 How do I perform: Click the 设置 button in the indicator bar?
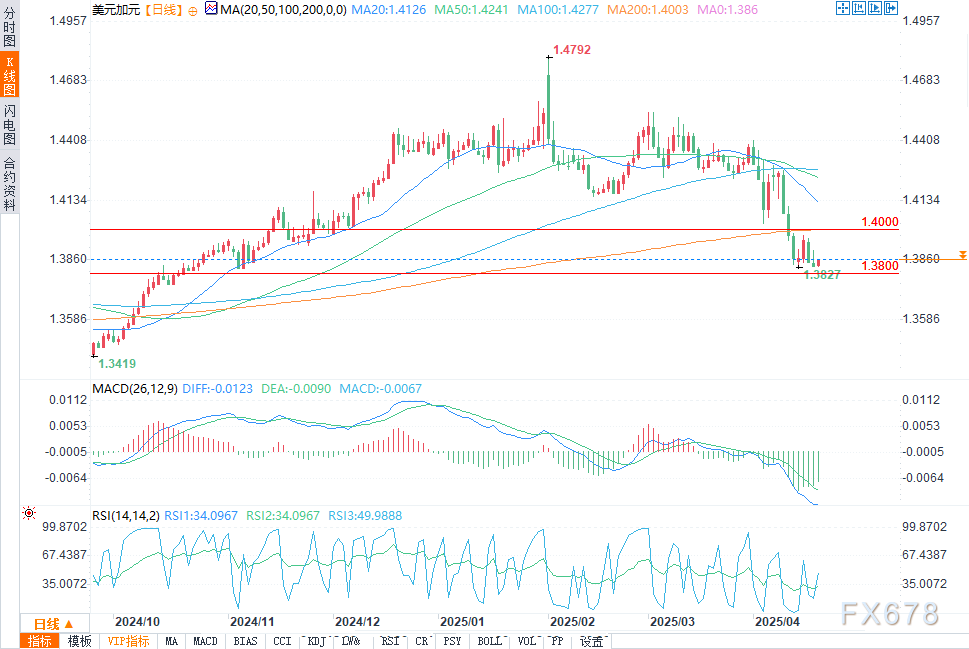[592, 641]
